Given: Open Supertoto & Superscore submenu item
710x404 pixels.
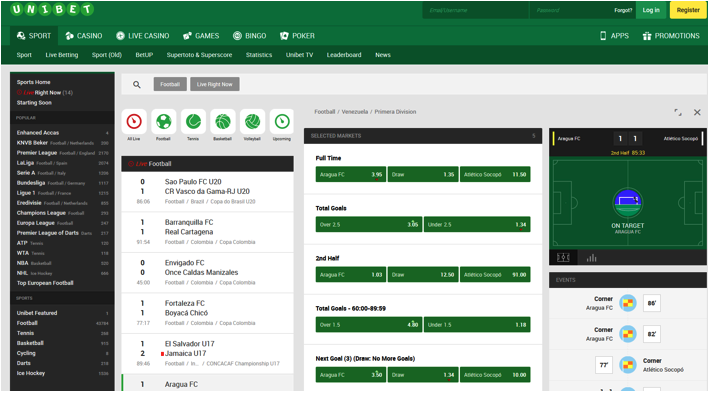Looking at the screenshot, I should pyautogui.click(x=199, y=55).
